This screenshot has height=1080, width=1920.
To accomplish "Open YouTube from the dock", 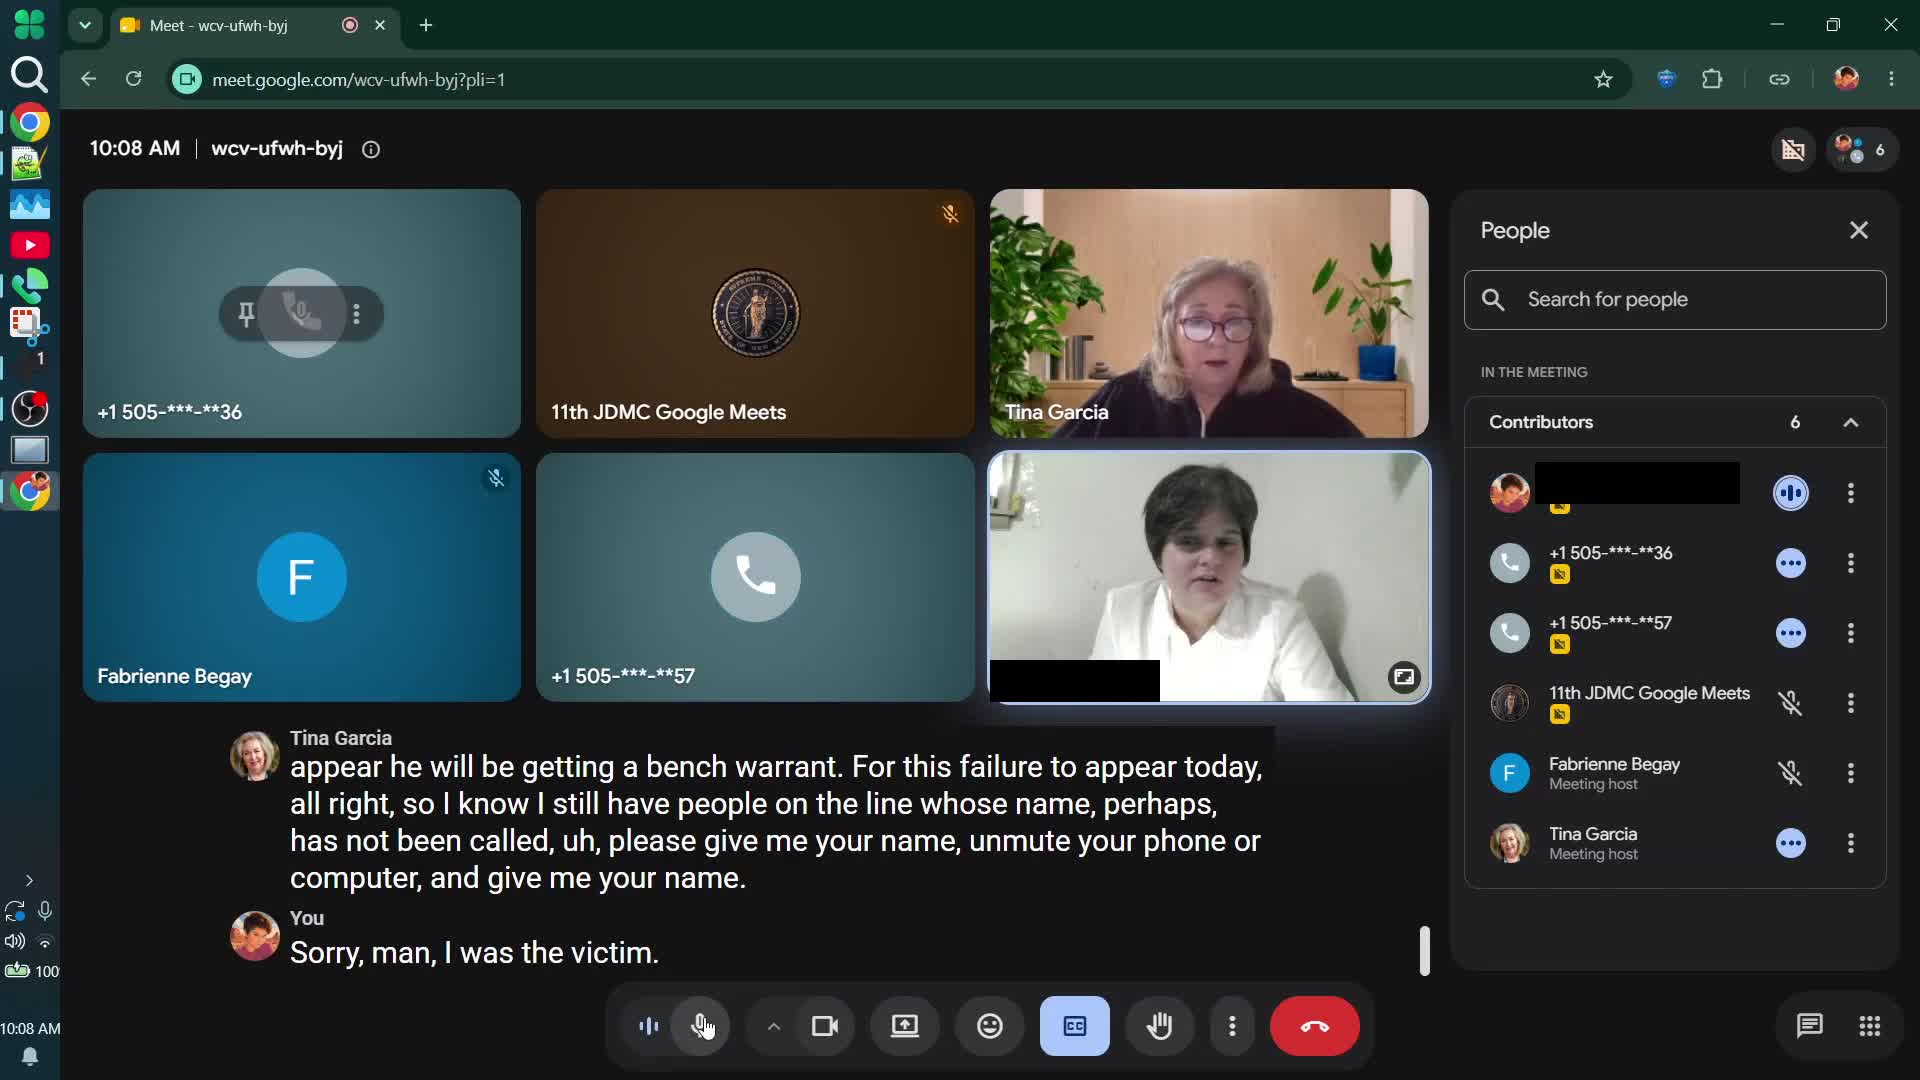I will [30, 245].
